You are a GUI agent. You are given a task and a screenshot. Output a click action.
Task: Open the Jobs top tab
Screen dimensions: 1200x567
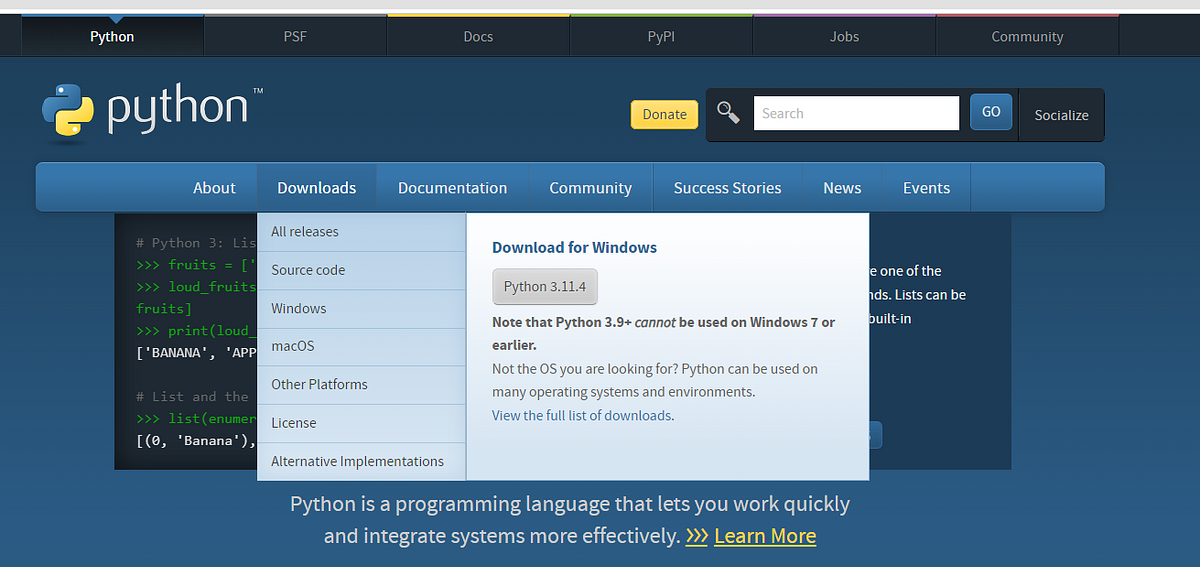844,36
